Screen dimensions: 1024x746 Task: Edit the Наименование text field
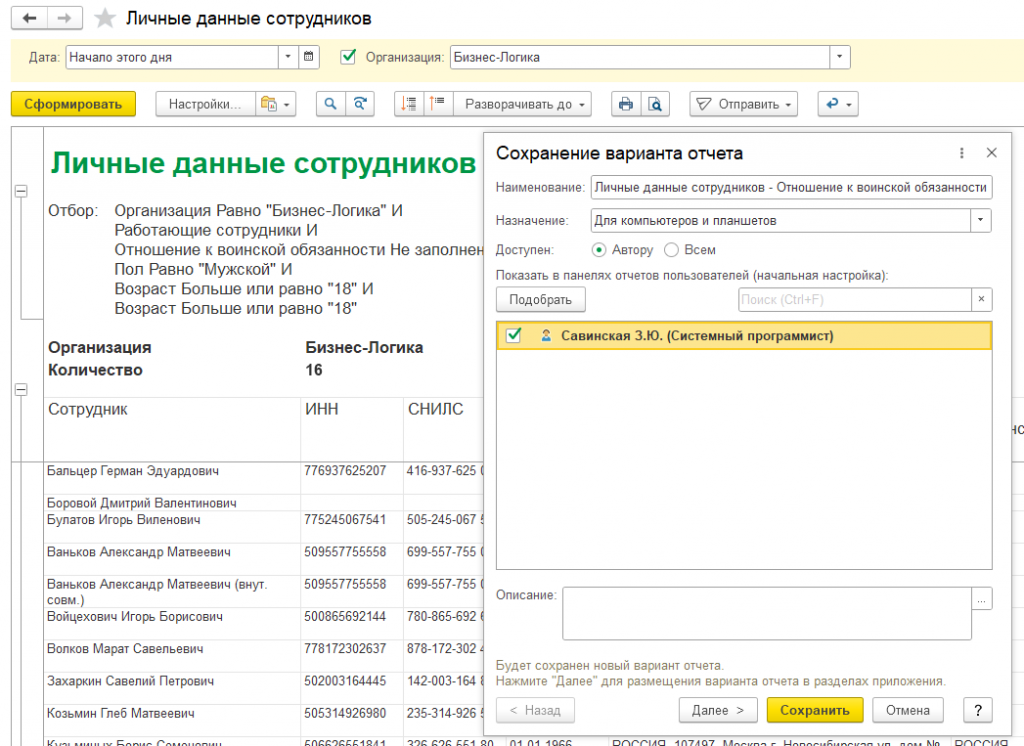[x=791, y=187]
